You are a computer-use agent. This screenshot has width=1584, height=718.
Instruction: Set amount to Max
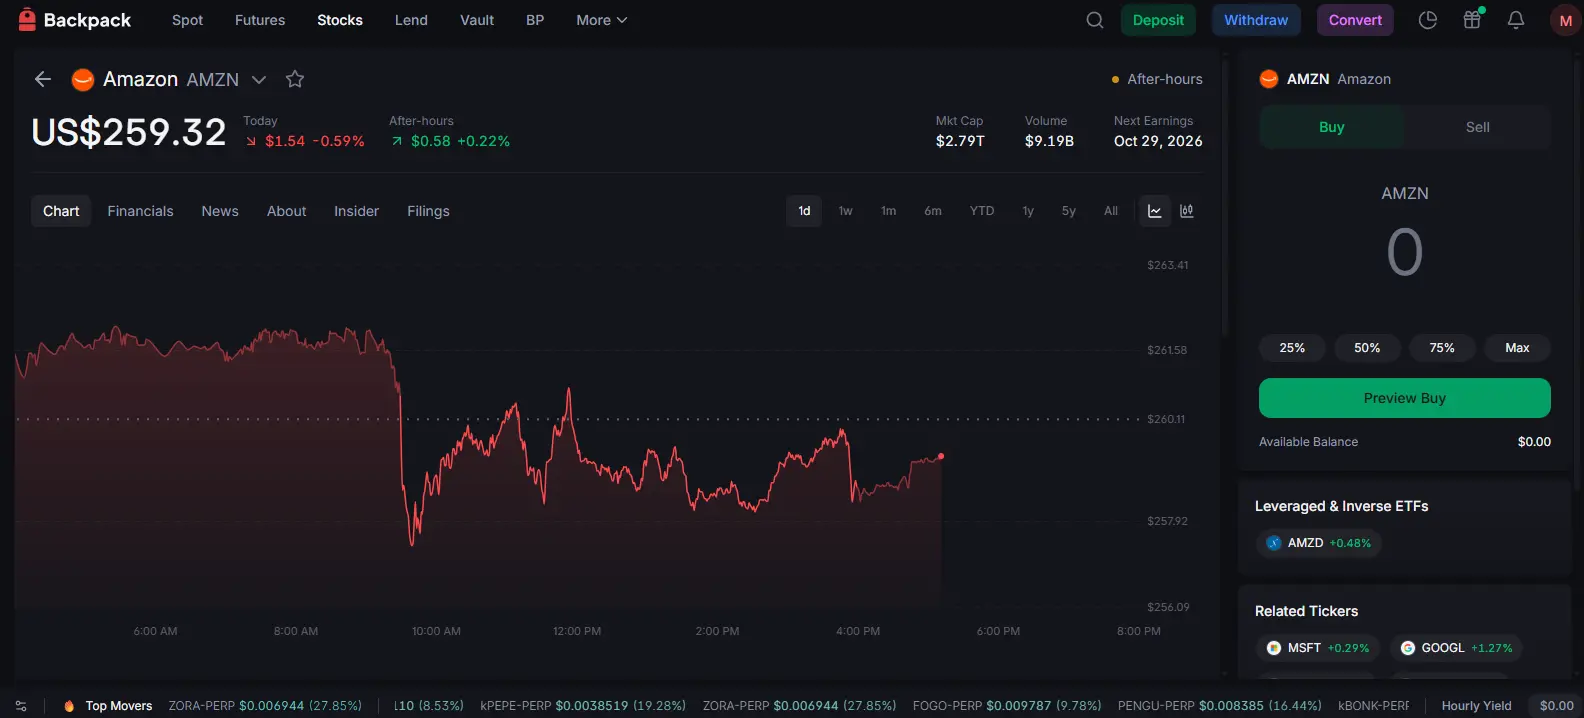pos(1517,348)
